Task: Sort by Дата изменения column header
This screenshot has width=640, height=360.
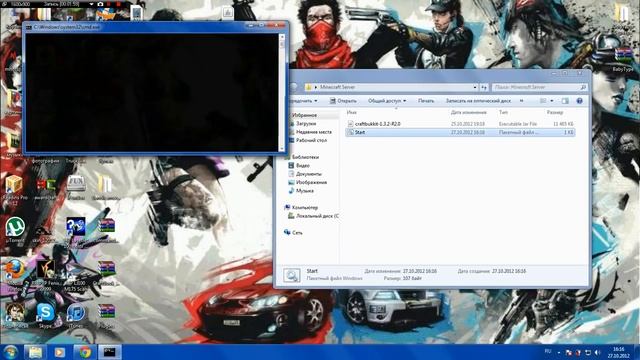Action: (469, 112)
